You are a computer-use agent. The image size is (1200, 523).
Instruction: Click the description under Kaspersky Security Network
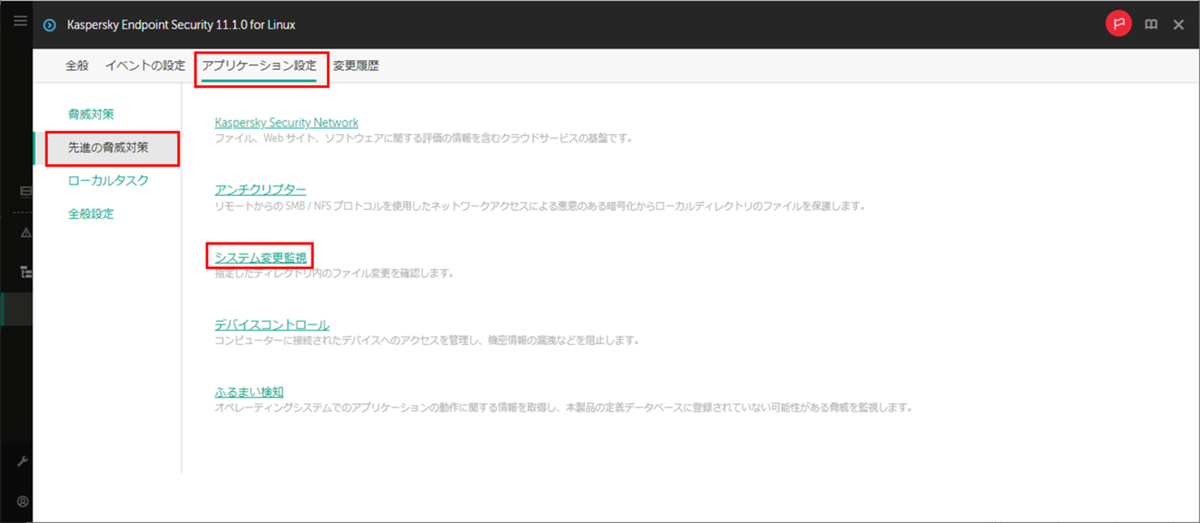[424, 138]
